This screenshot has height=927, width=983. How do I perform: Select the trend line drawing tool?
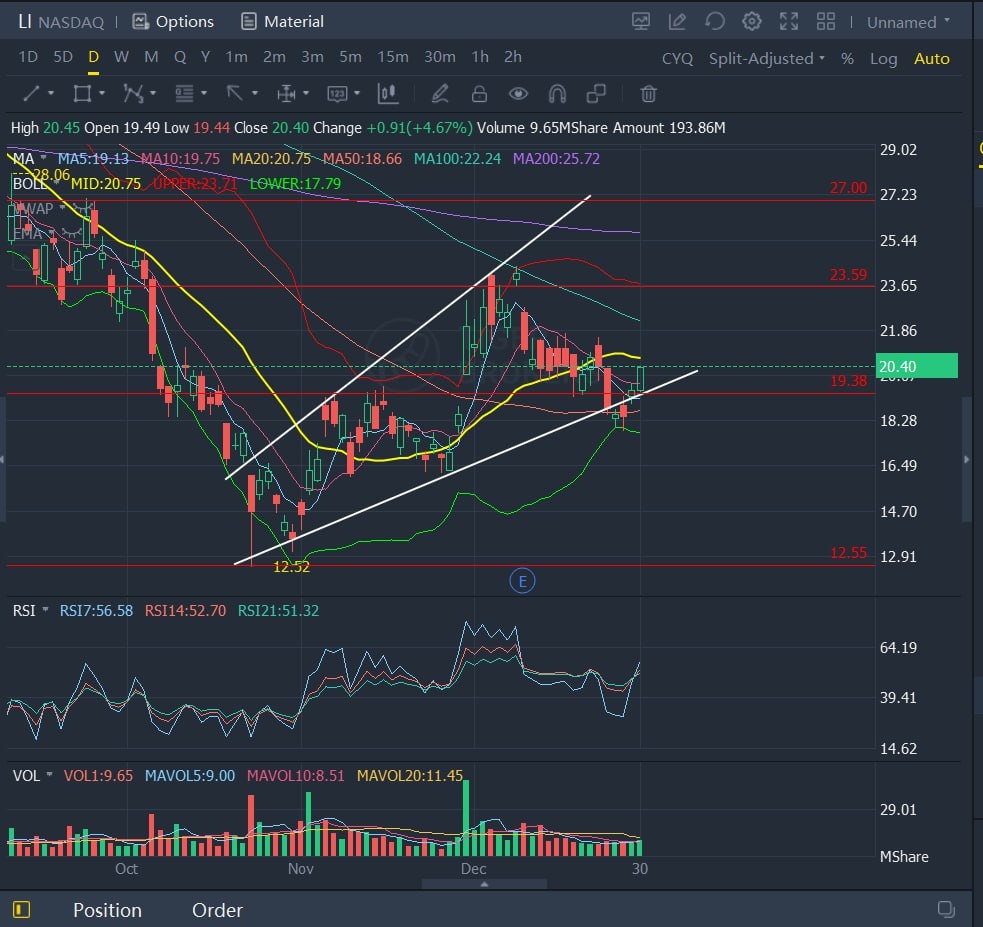32,94
